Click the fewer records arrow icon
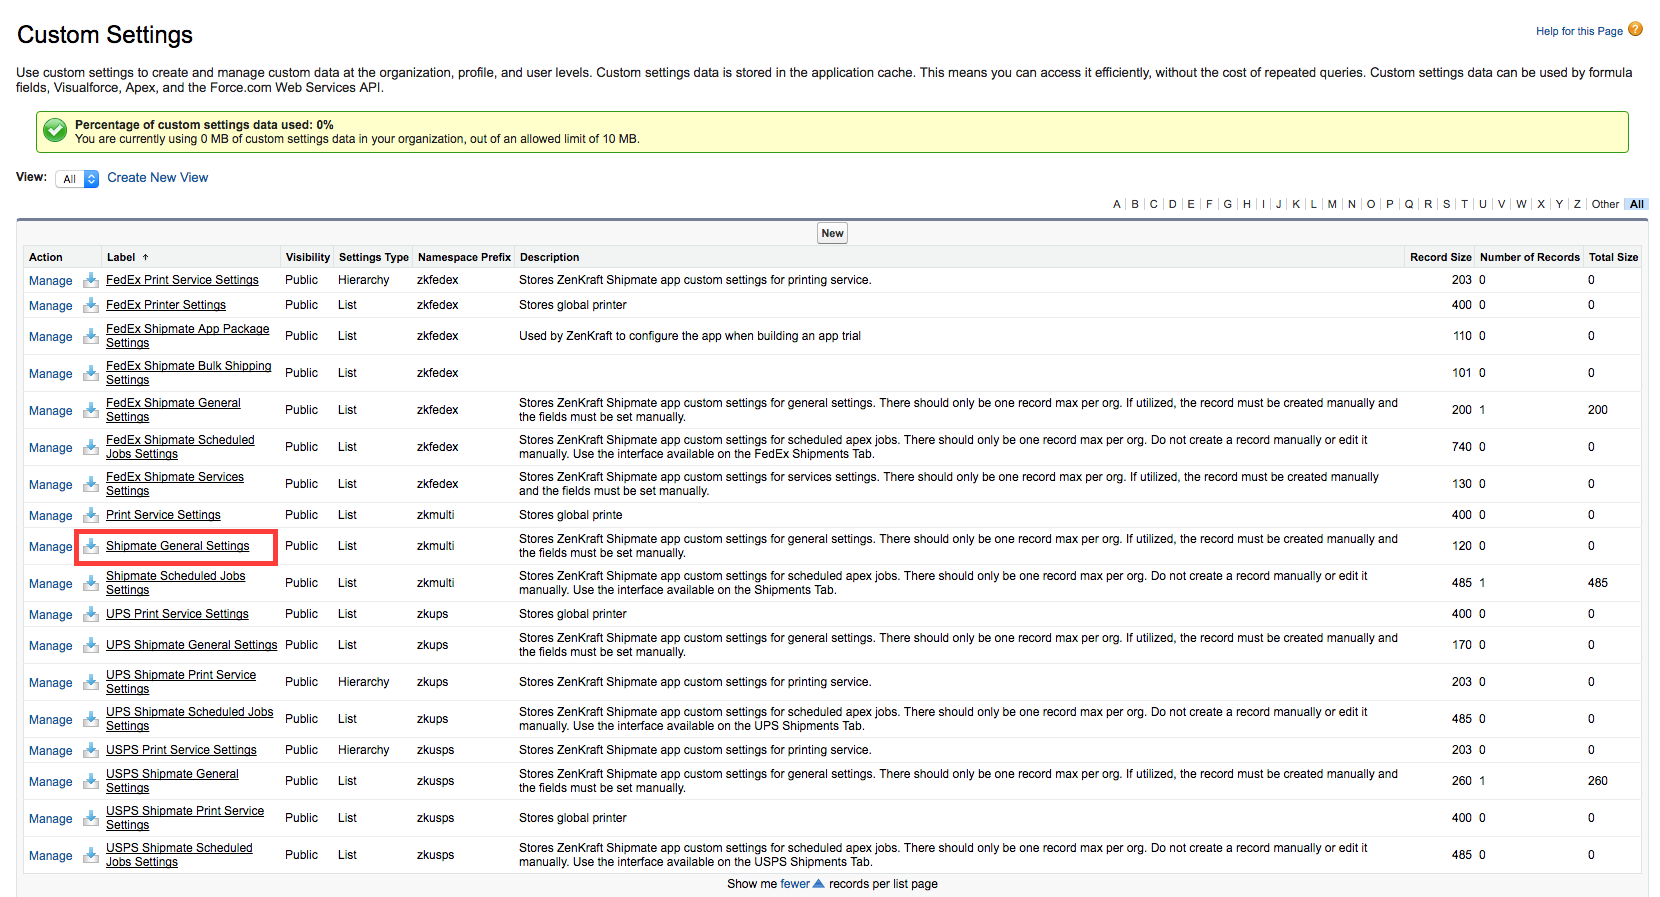The height and width of the screenshot is (897, 1660). click(x=819, y=883)
